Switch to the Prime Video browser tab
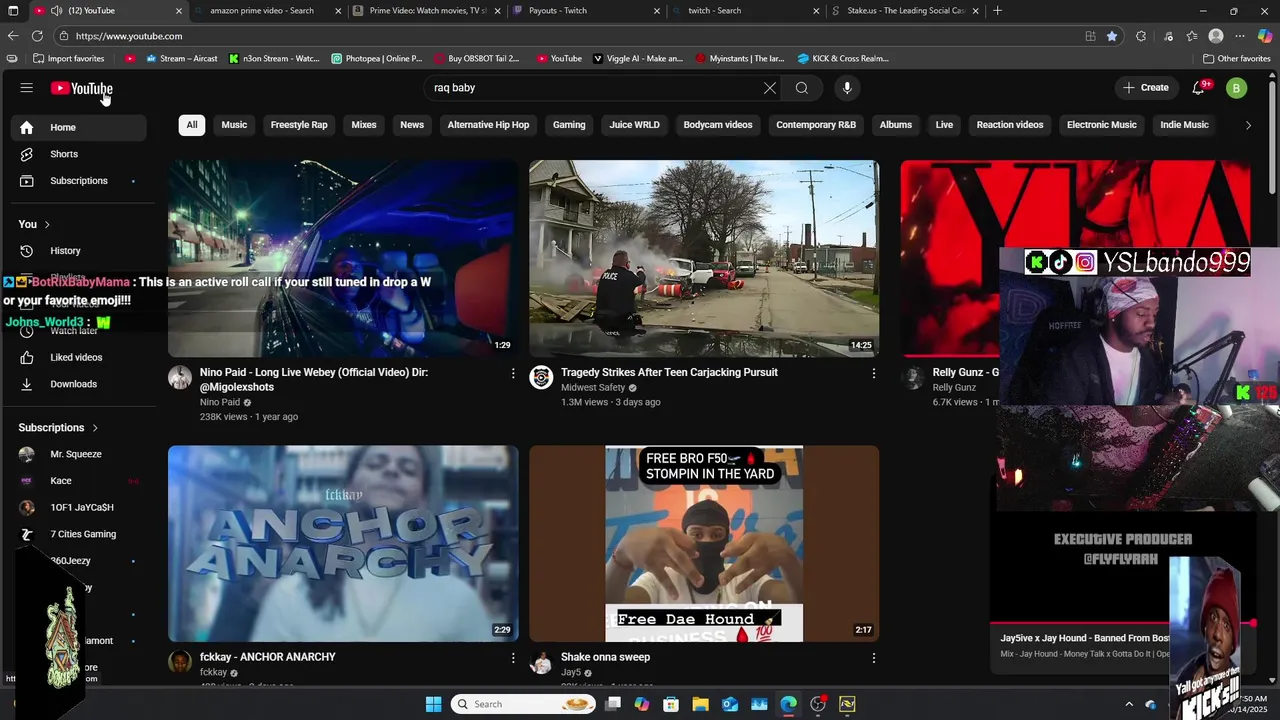The height and width of the screenshot is (720, 1280). 425,11
